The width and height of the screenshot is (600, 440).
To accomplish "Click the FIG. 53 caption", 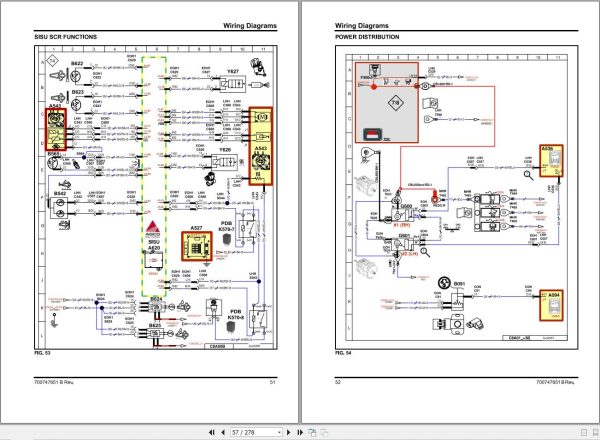I will (x=42, y=353).
